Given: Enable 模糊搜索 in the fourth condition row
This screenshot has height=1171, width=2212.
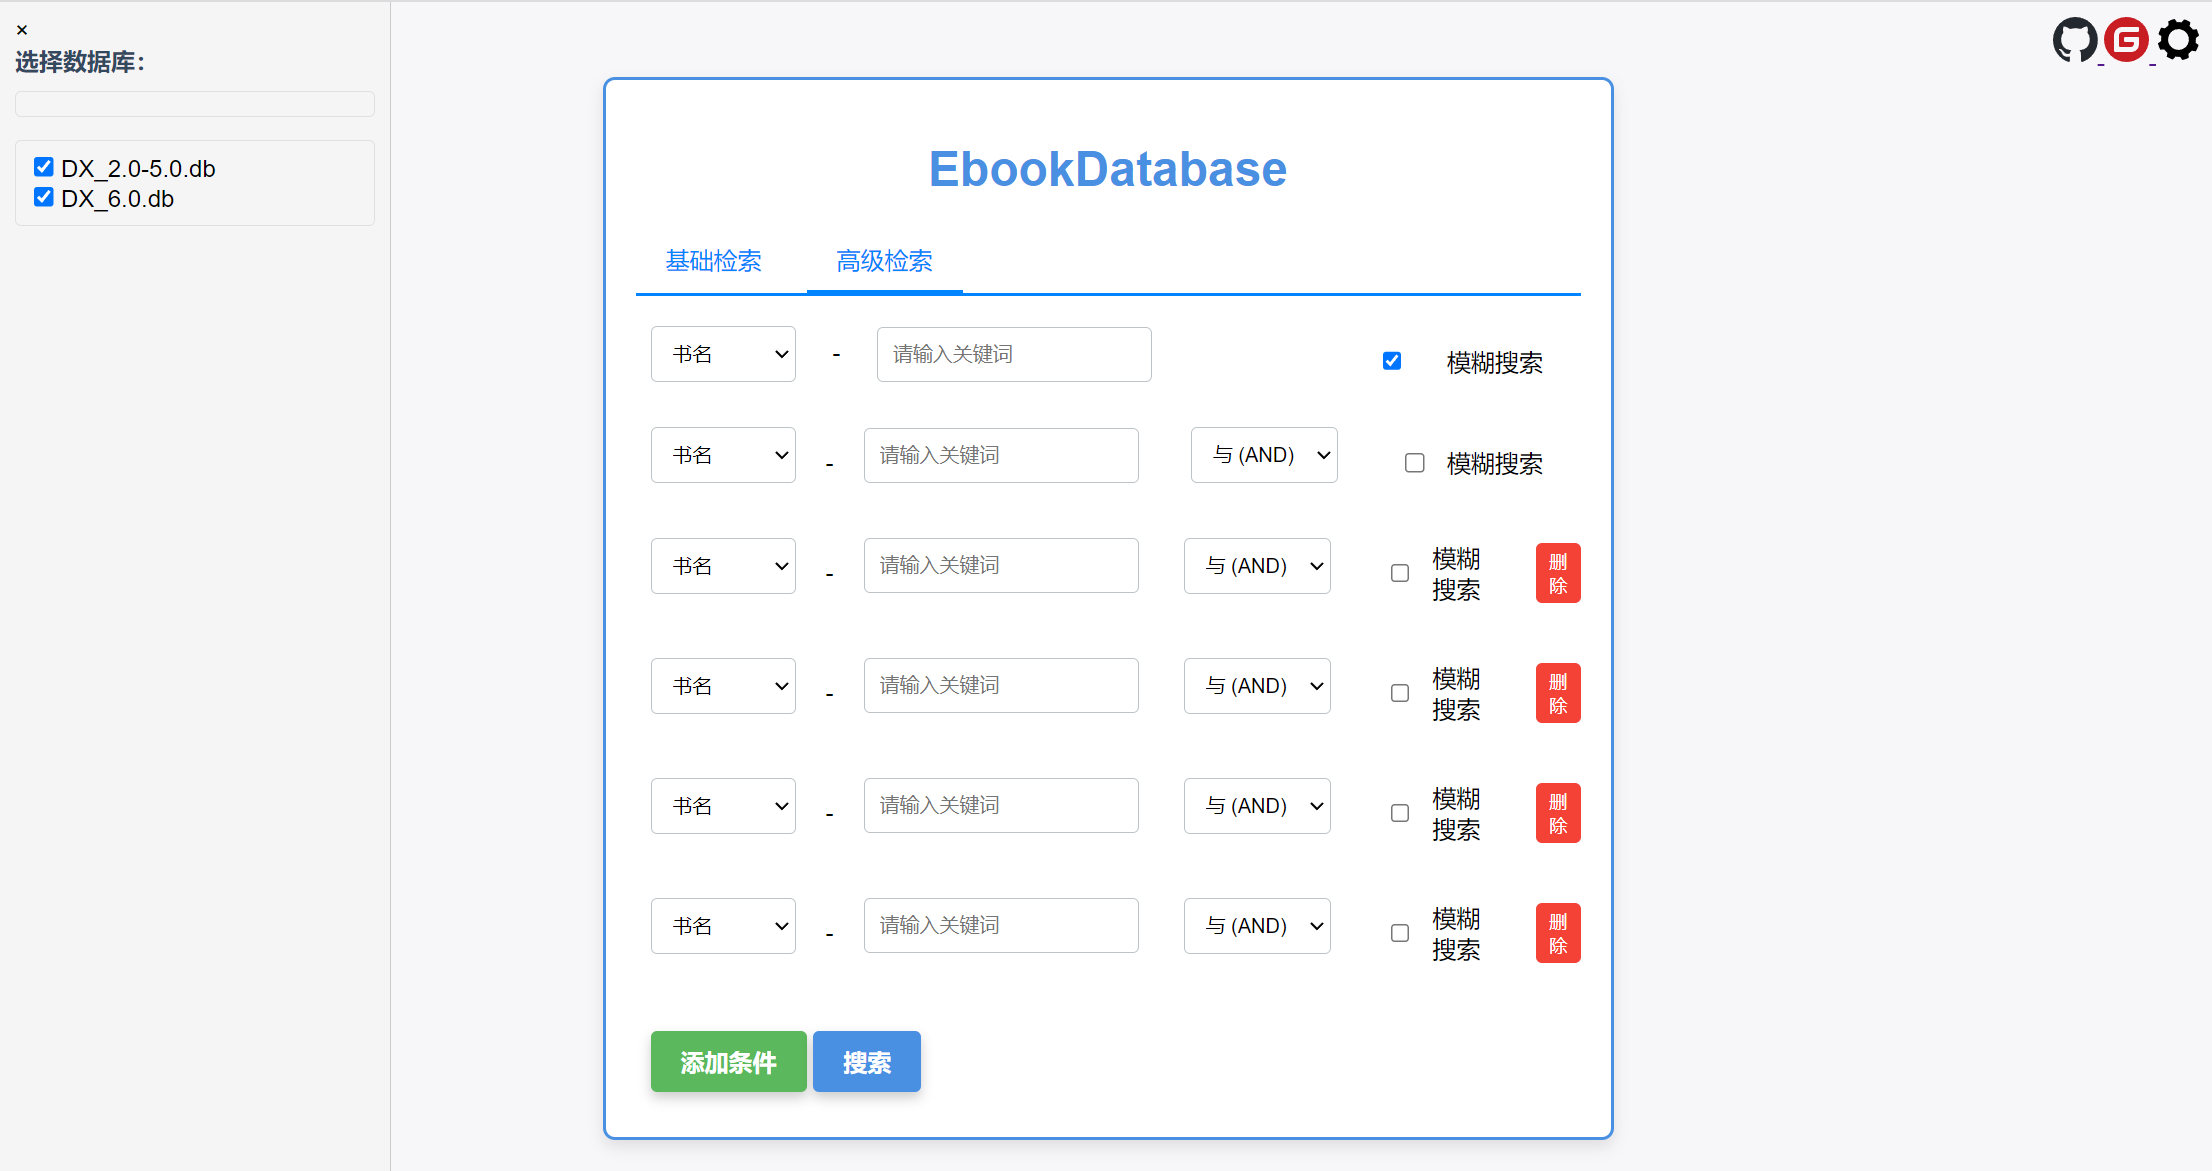Looking at the screenshot, I should pos(1400,693).
